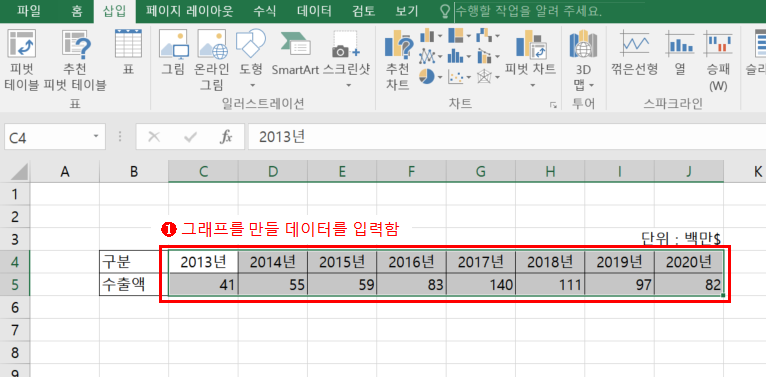Screen dimensions: 766x377
Task: Insert a Line sparkline (꺾은선형)
Action: pos(635,51)
